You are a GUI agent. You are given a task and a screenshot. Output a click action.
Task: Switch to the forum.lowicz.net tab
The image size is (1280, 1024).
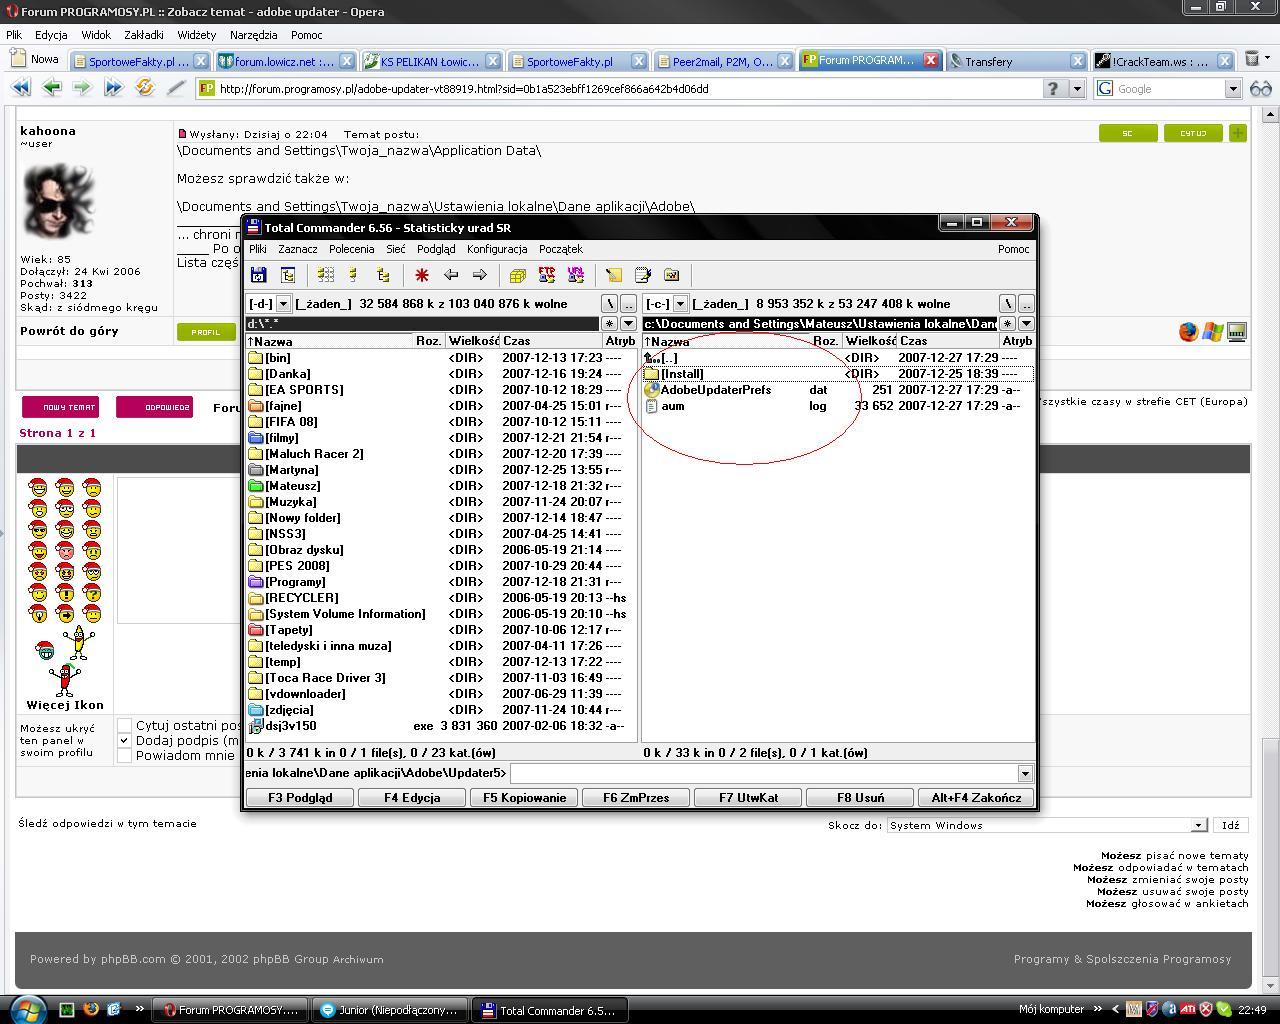click(x=285, y=61)
